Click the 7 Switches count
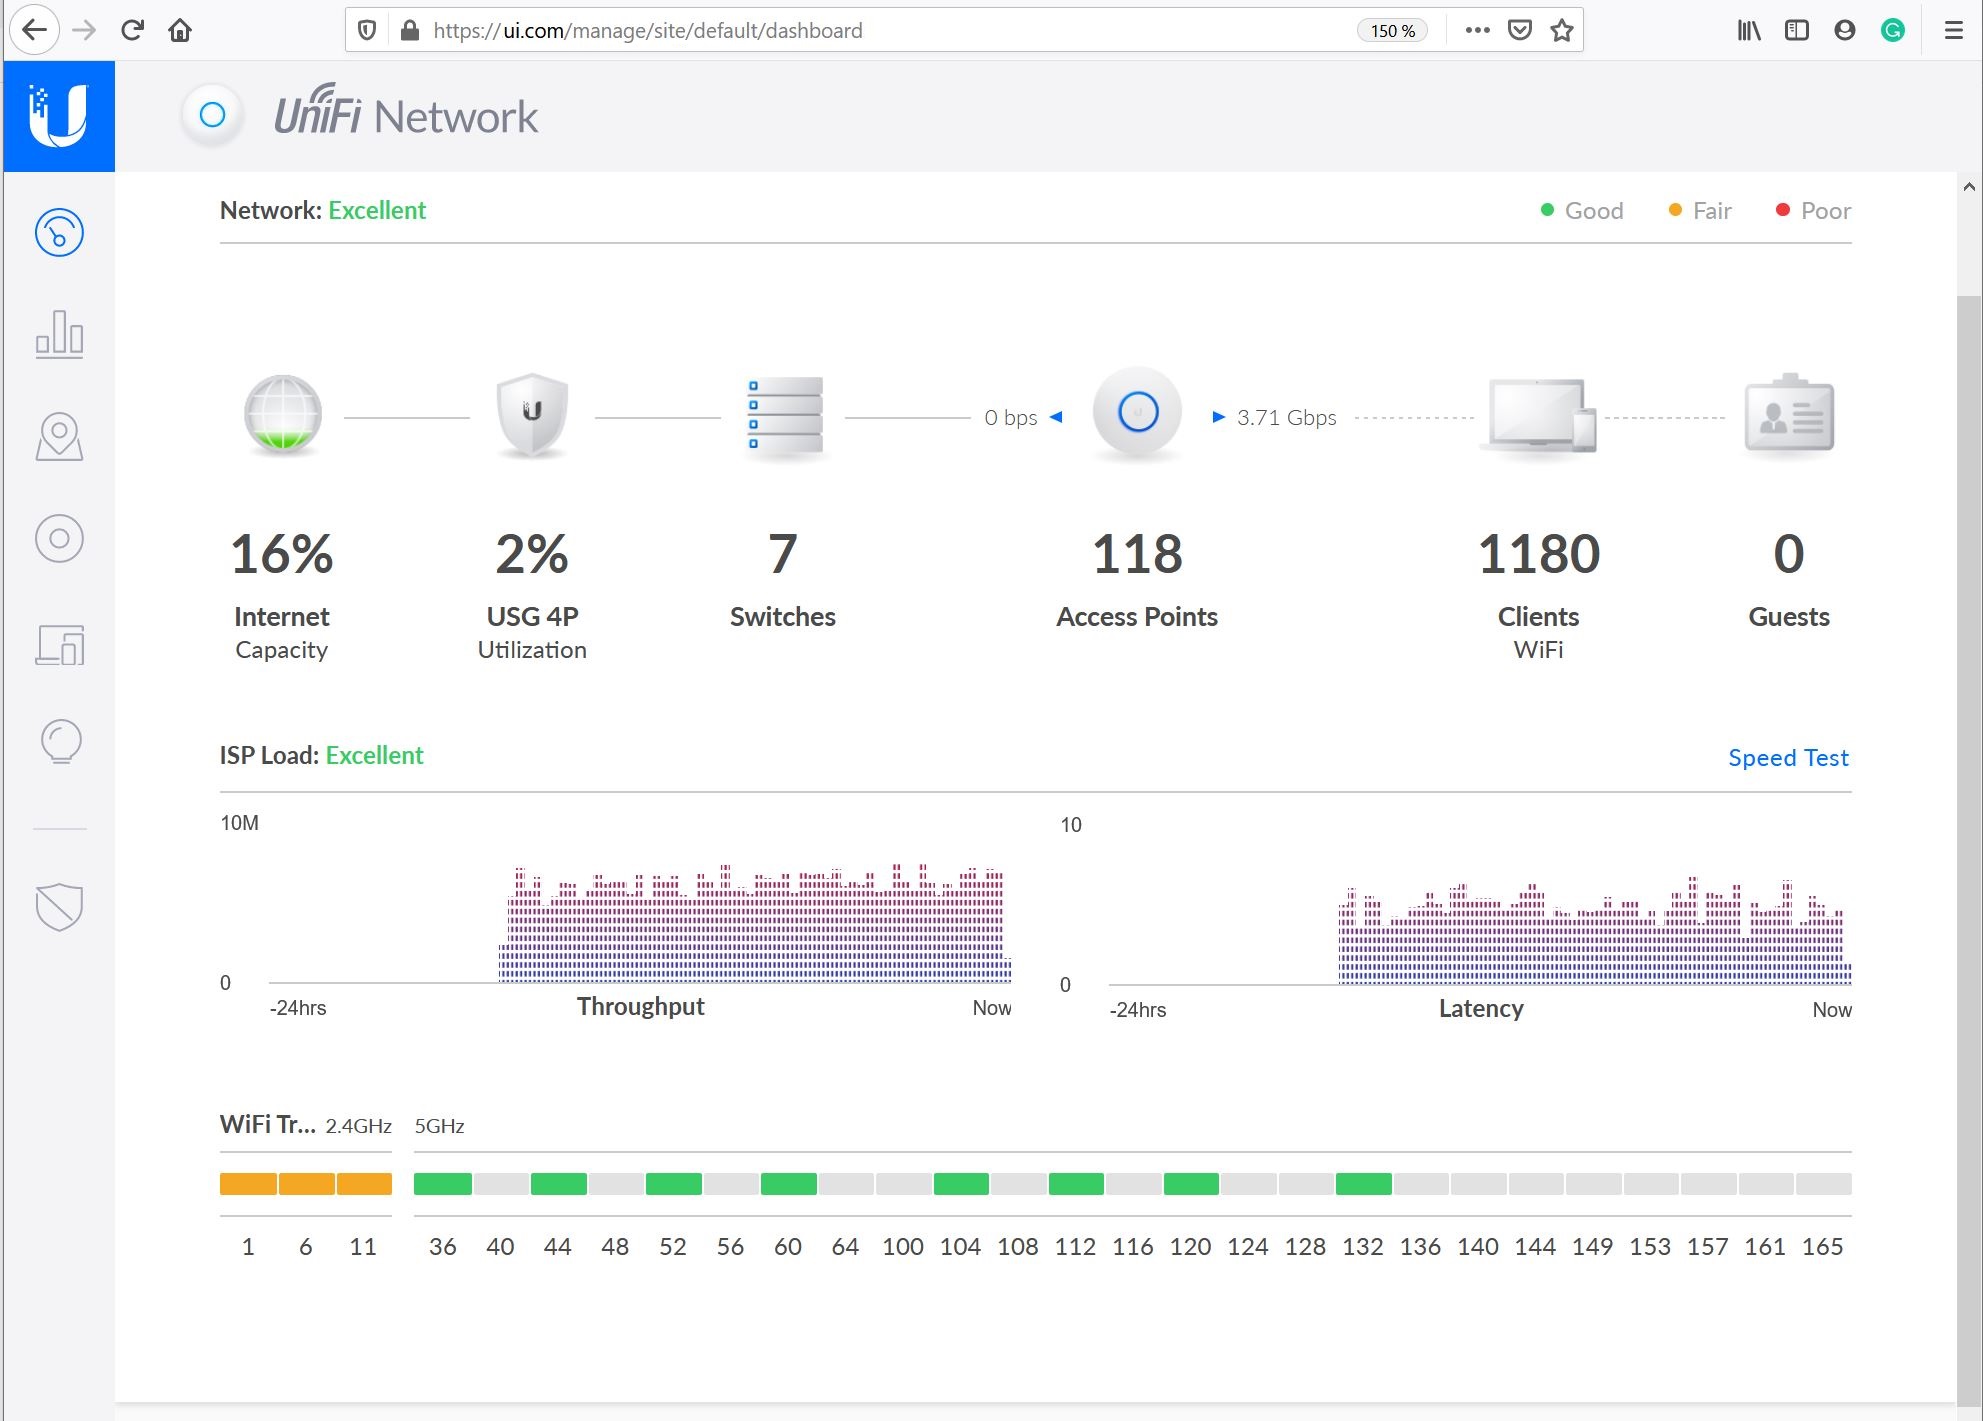The image size is (1983, 1421). (783, 553)
